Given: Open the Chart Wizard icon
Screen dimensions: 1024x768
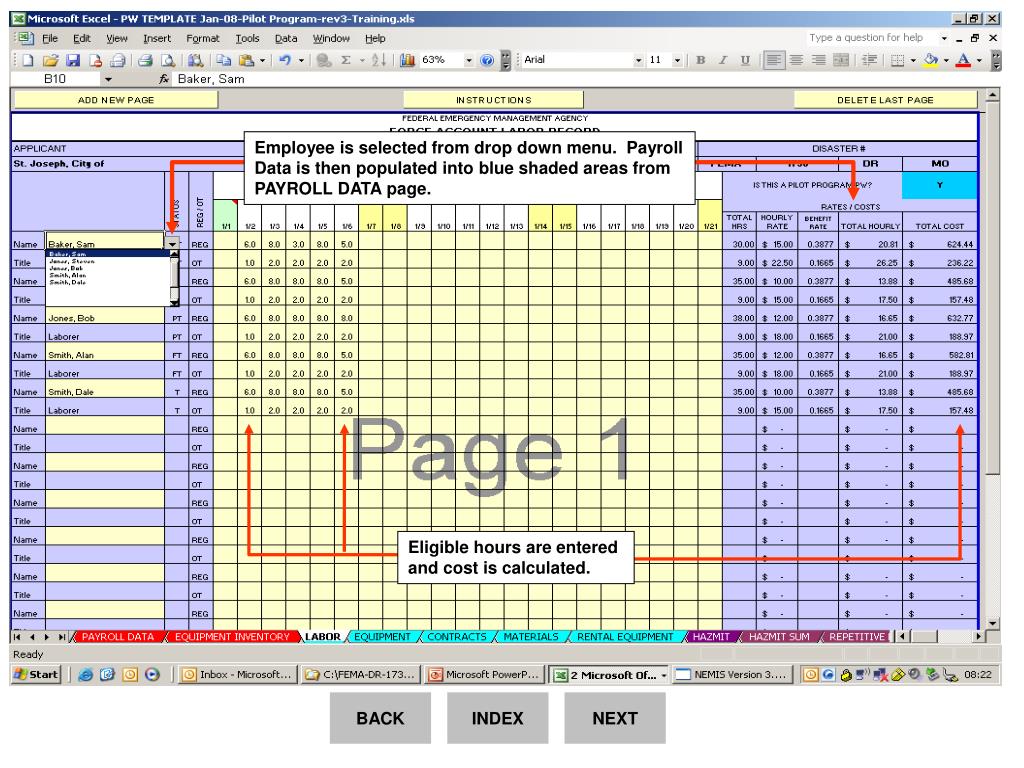Looking at the screenshot, I should coord(407,60).
